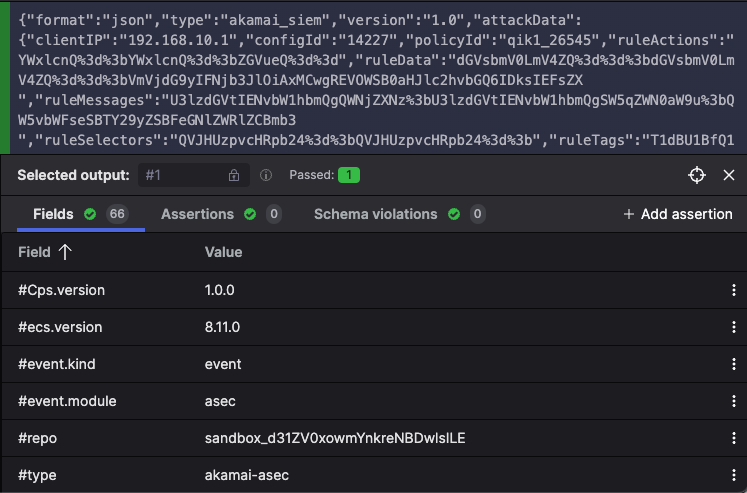This screenshot has width=747, height=493.
Task: Open options menu for #ecs.version row
Action: [731, 327]
